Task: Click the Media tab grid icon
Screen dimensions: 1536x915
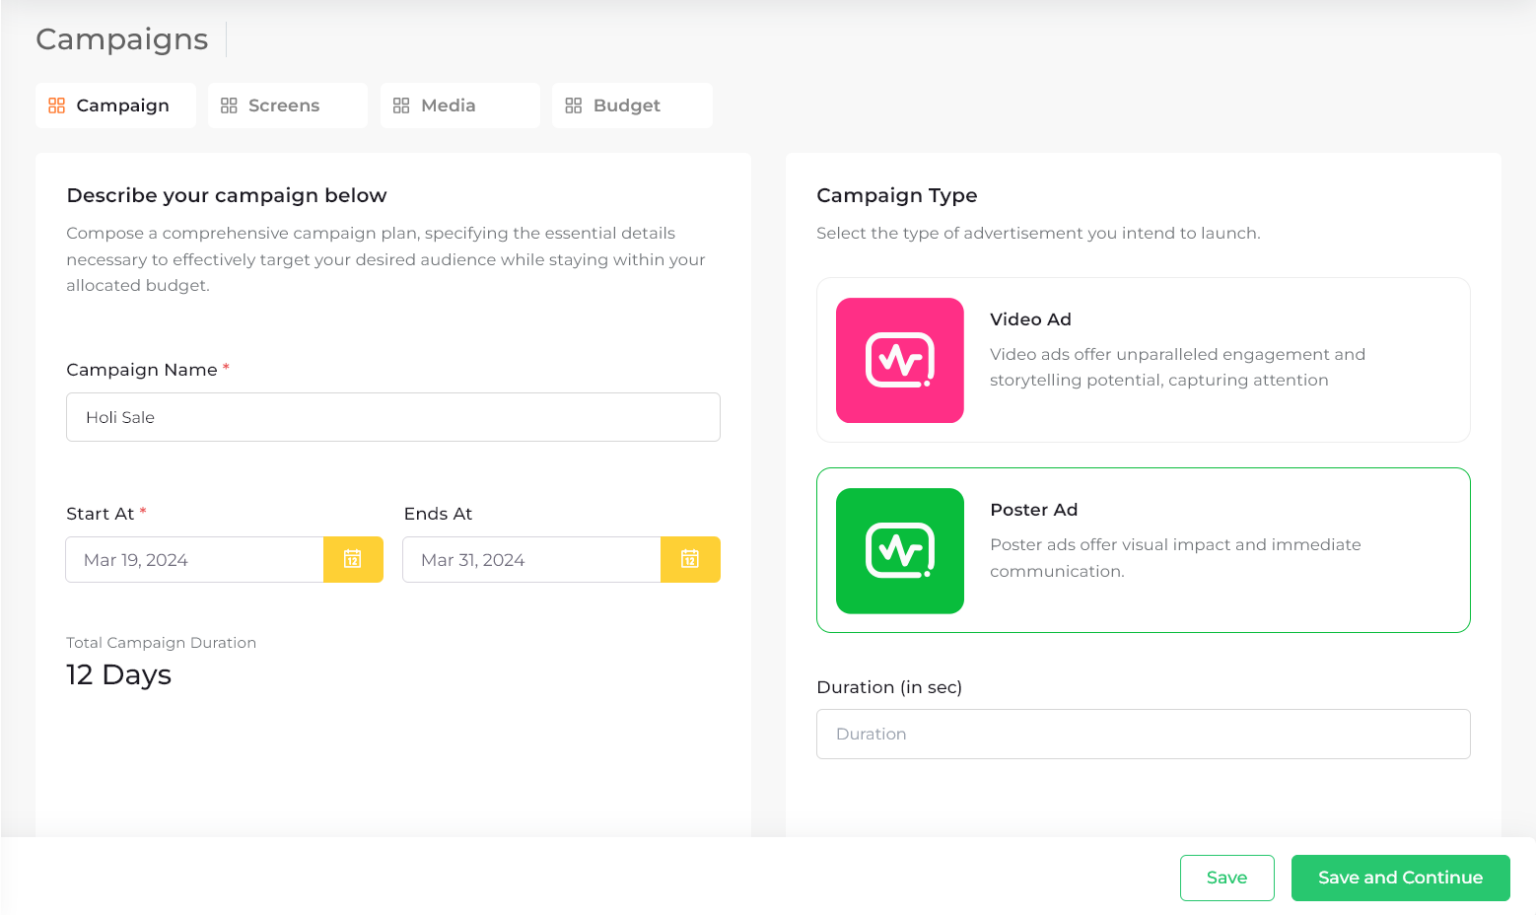Action: (401, 106)
